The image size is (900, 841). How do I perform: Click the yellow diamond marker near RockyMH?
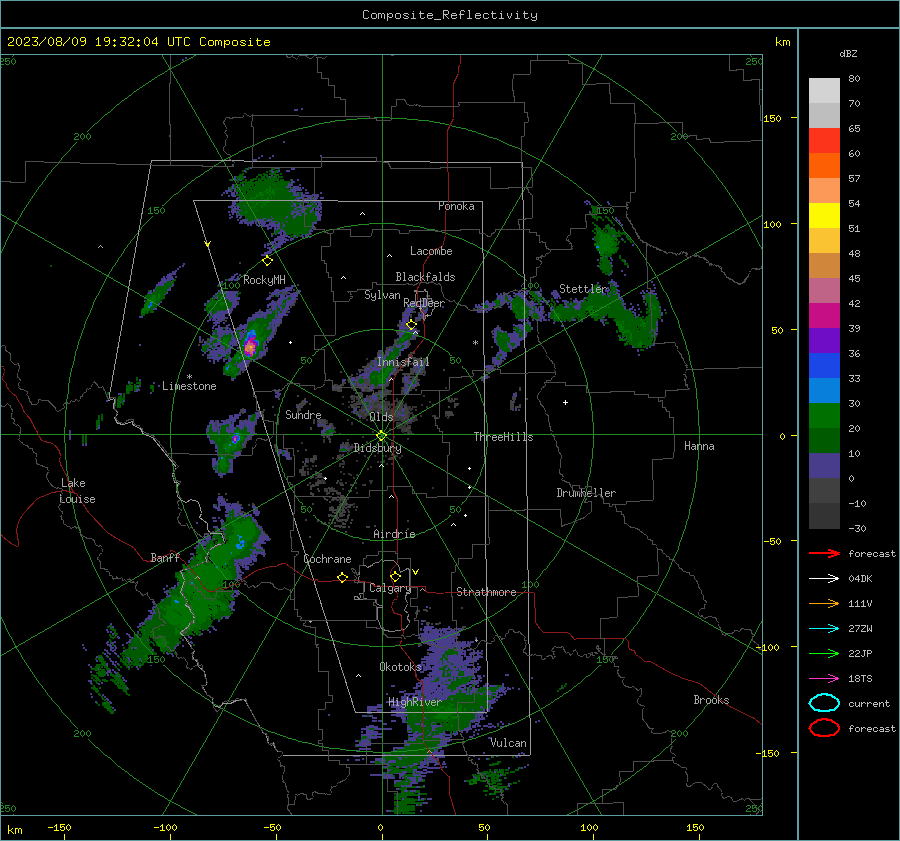tap(267, 261)
